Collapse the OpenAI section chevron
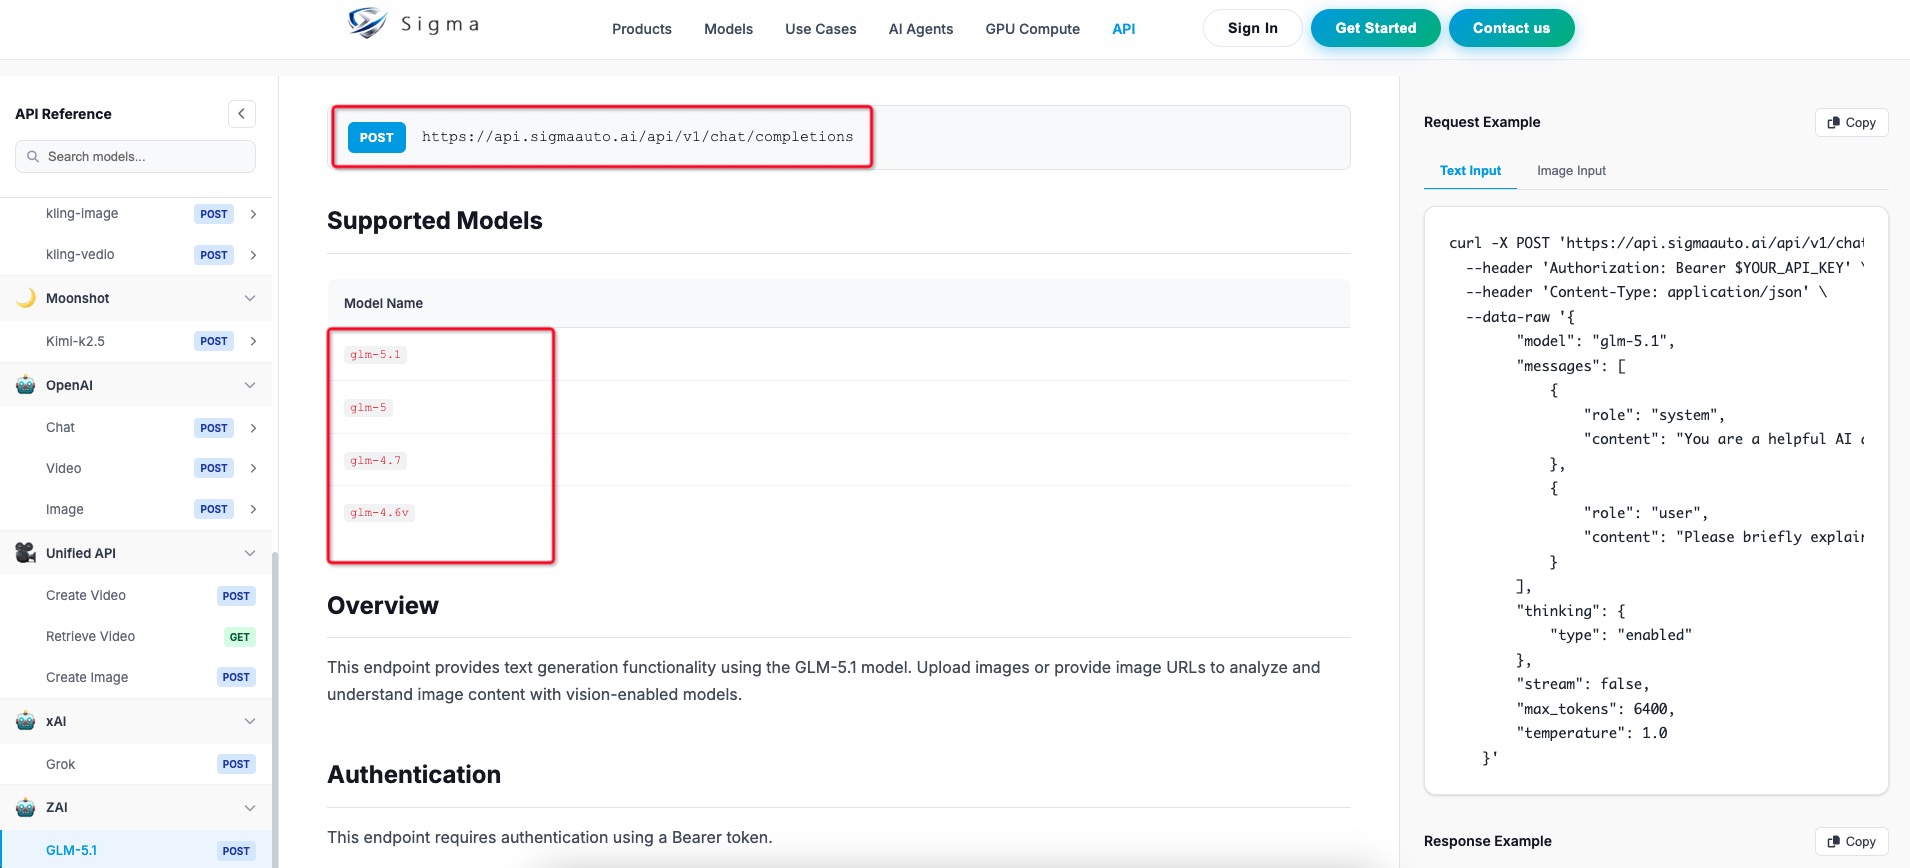The height and width of the screenshot is (868, 1910). (x=250, y=385)
